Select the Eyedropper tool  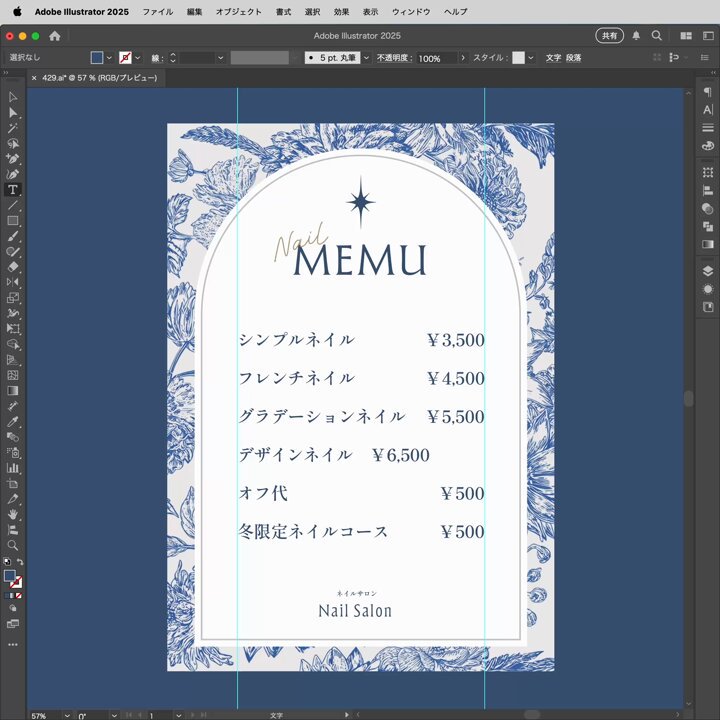pyautogui.click(x=12, y=422)
